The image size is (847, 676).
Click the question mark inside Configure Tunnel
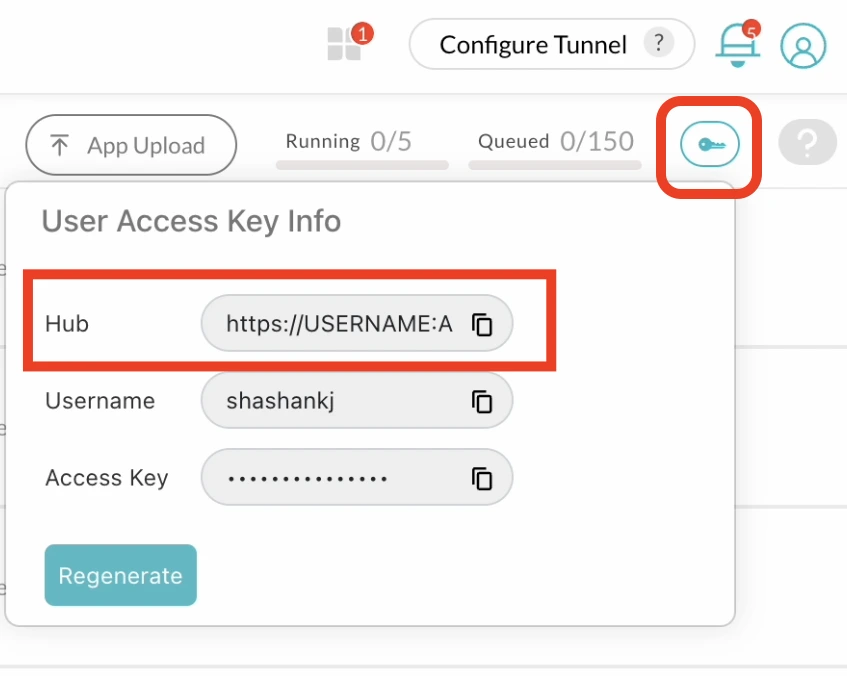(x=657, y=44)
